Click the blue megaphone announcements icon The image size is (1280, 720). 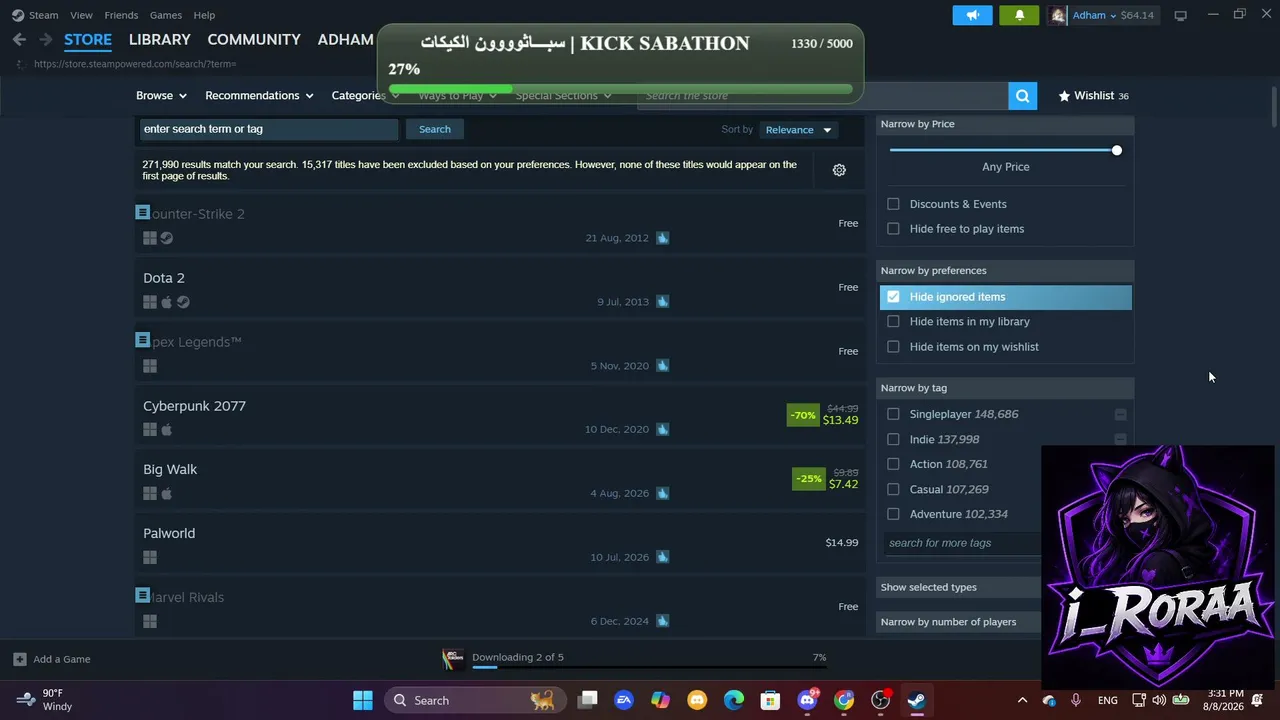[x=971, y=15]
